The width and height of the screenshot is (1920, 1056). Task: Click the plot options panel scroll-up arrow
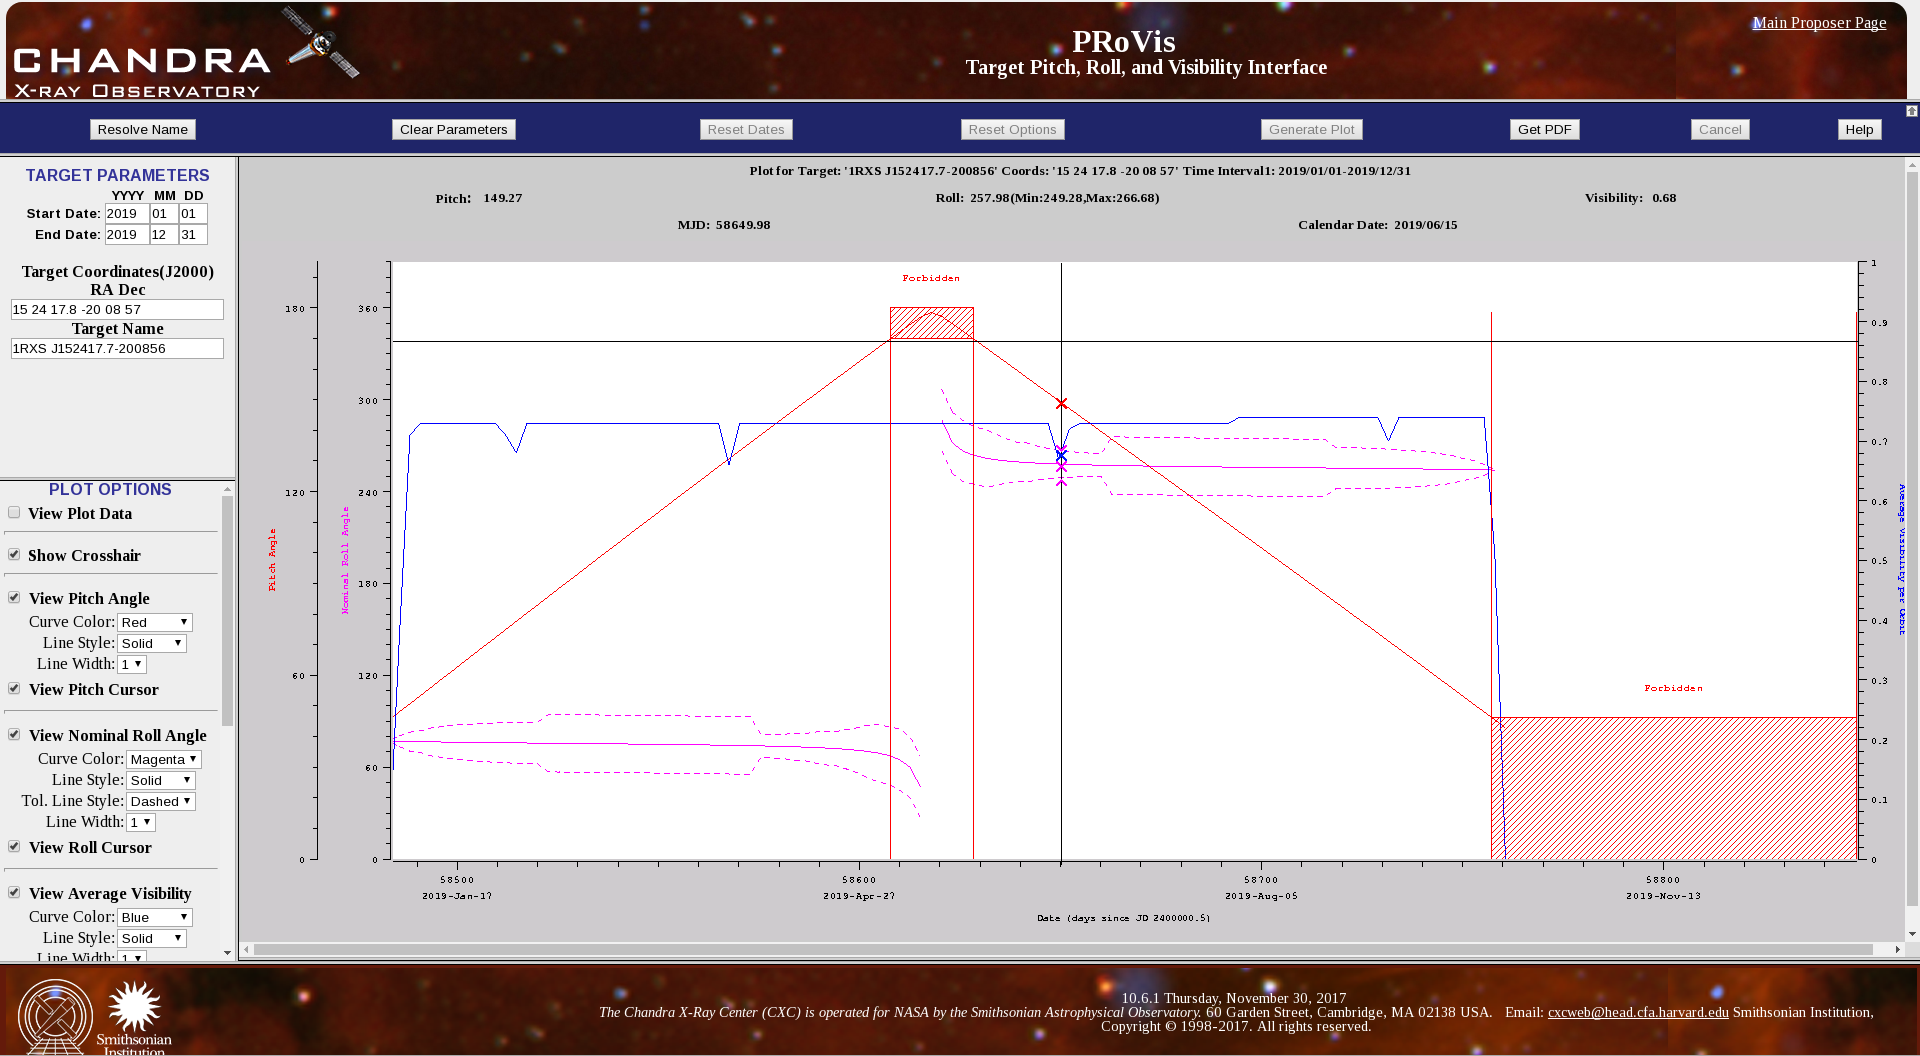click(x=227, y=489)
